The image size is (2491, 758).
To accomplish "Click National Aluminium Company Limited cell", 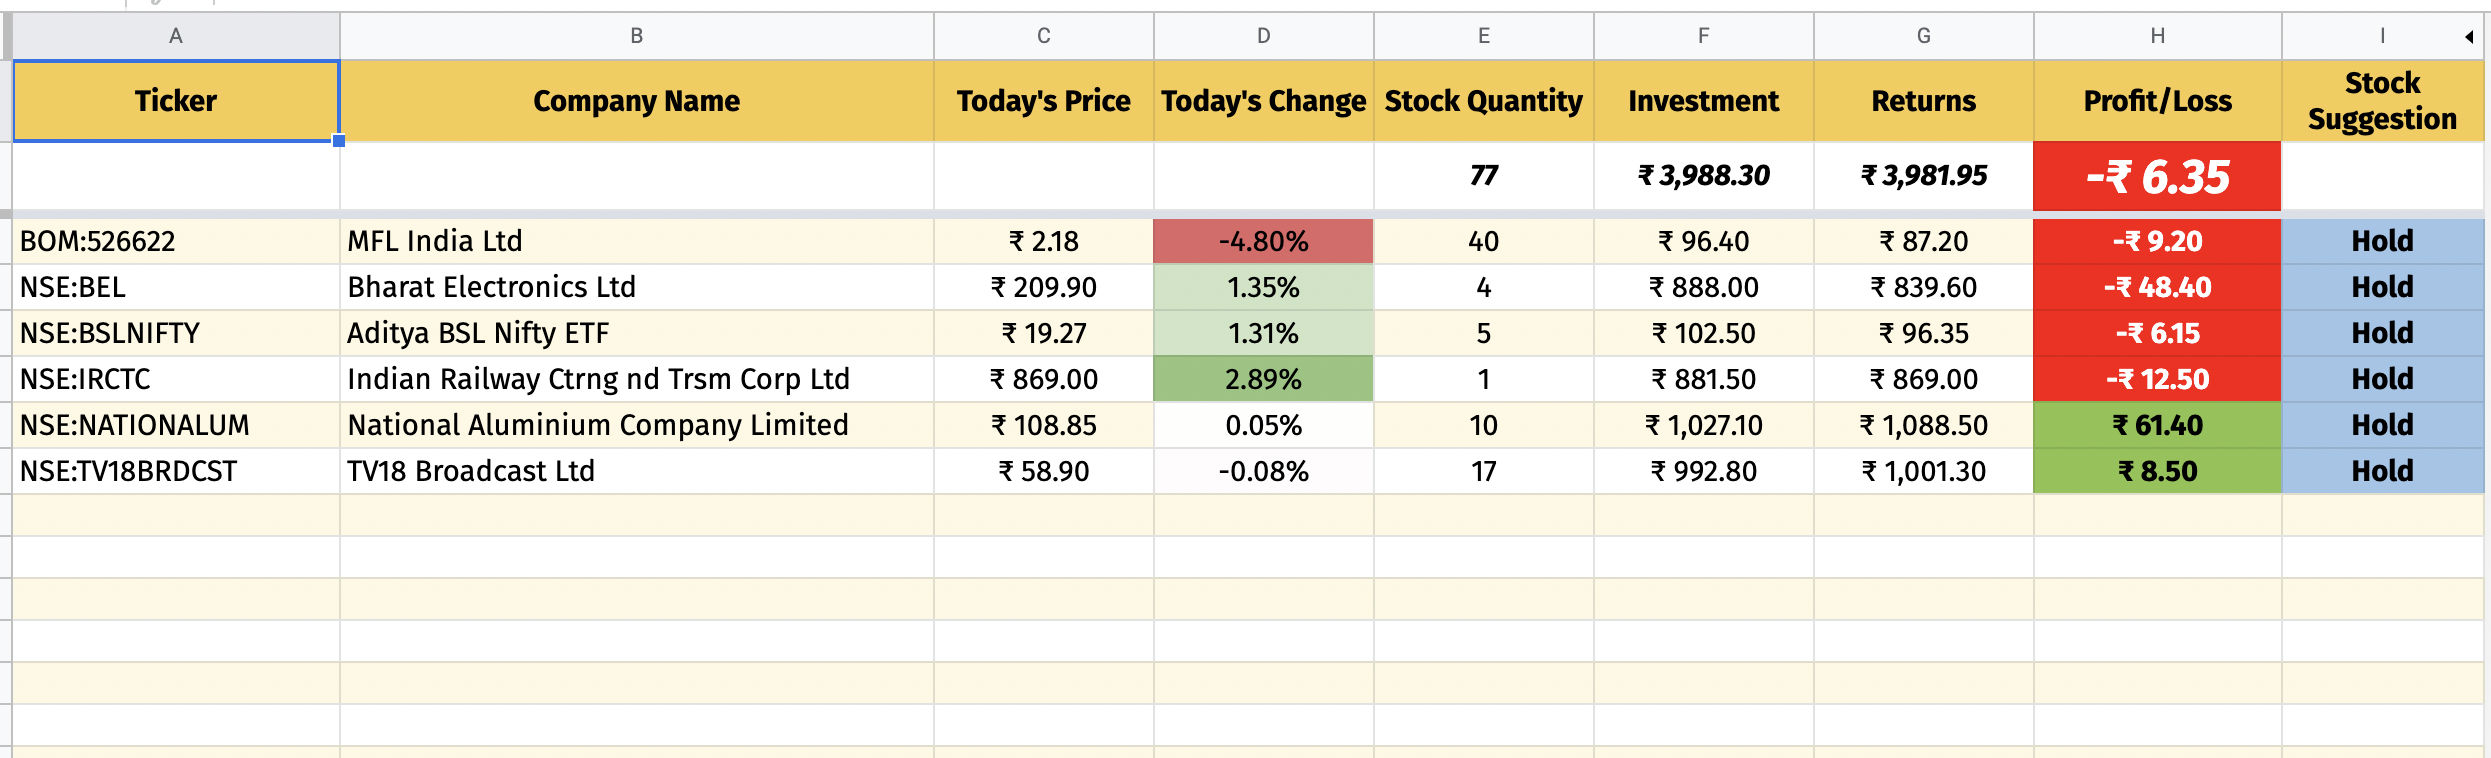I will (x=637, y=425).
